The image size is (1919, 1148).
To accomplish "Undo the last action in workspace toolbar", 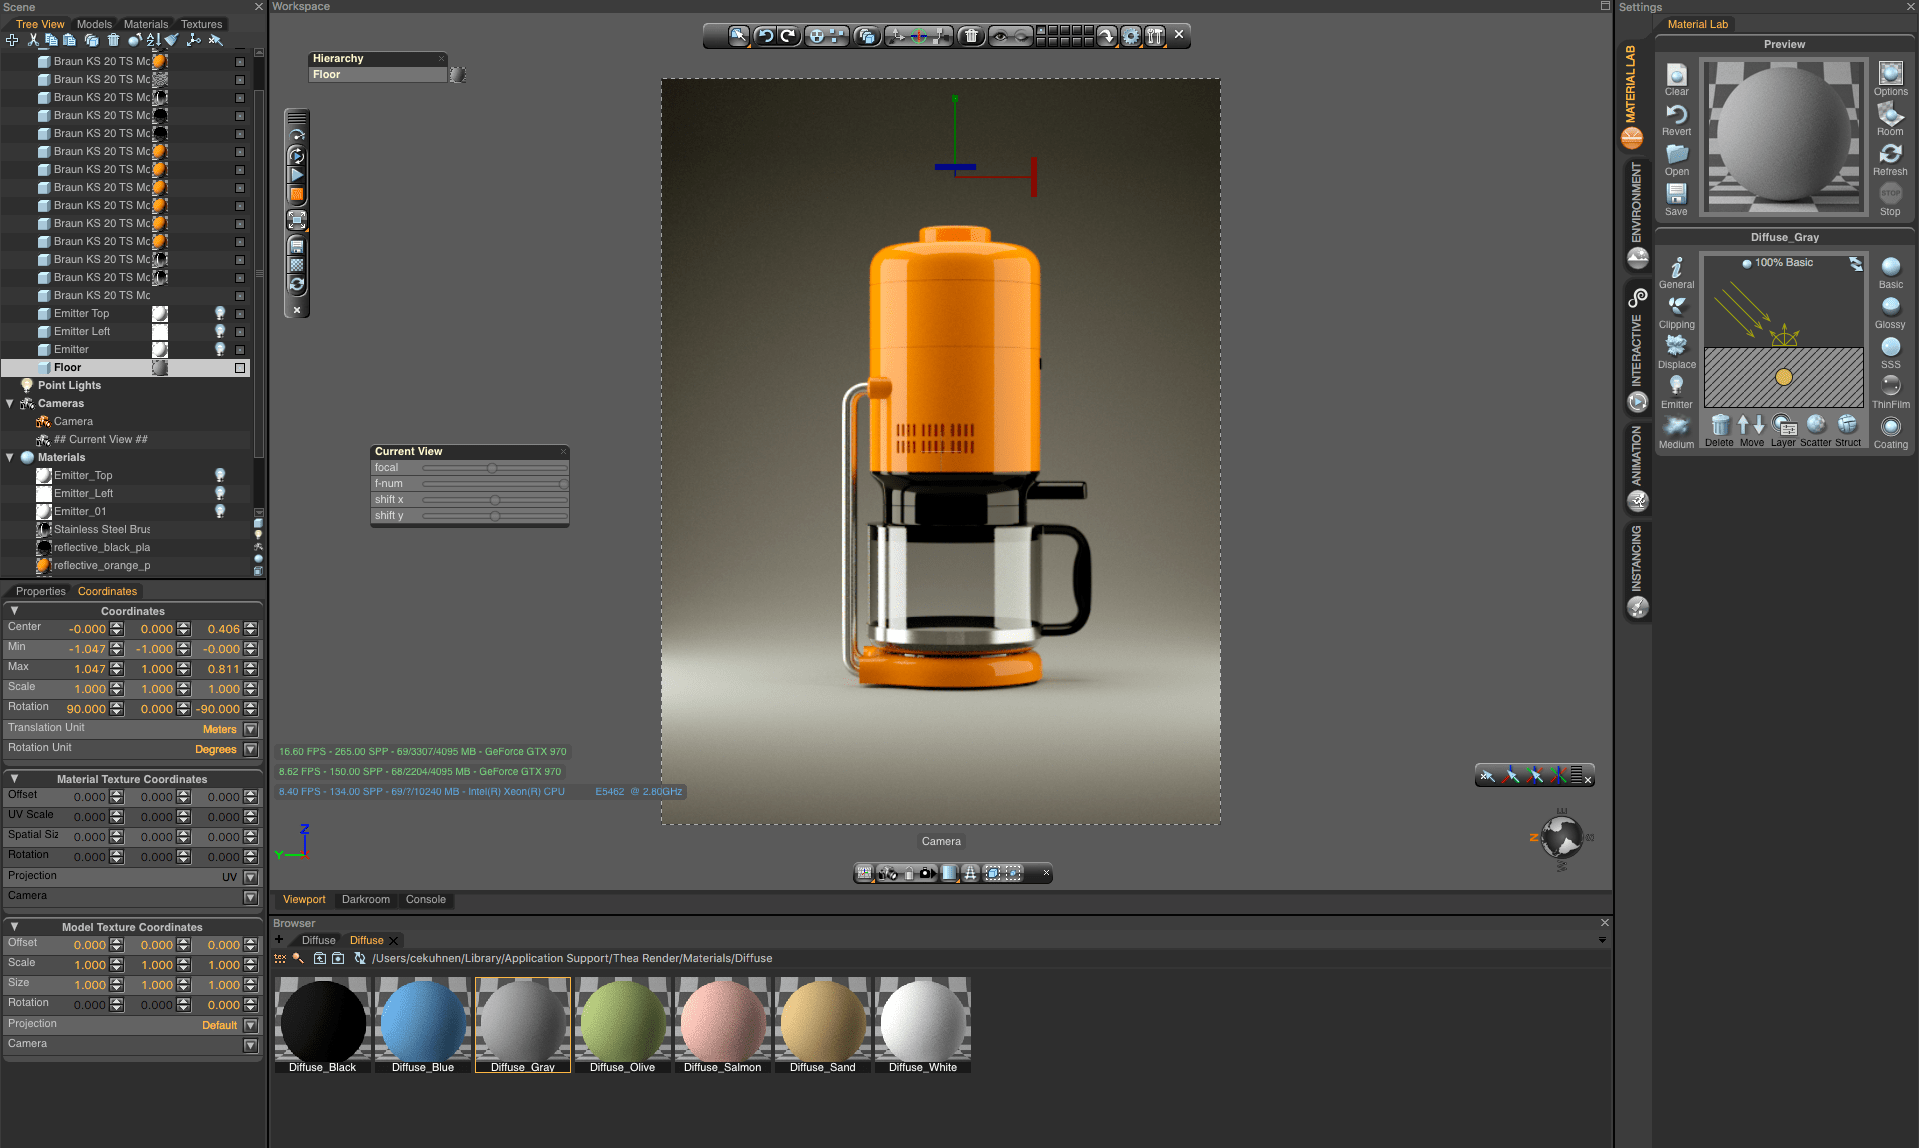I will click(x=765, y=36).
